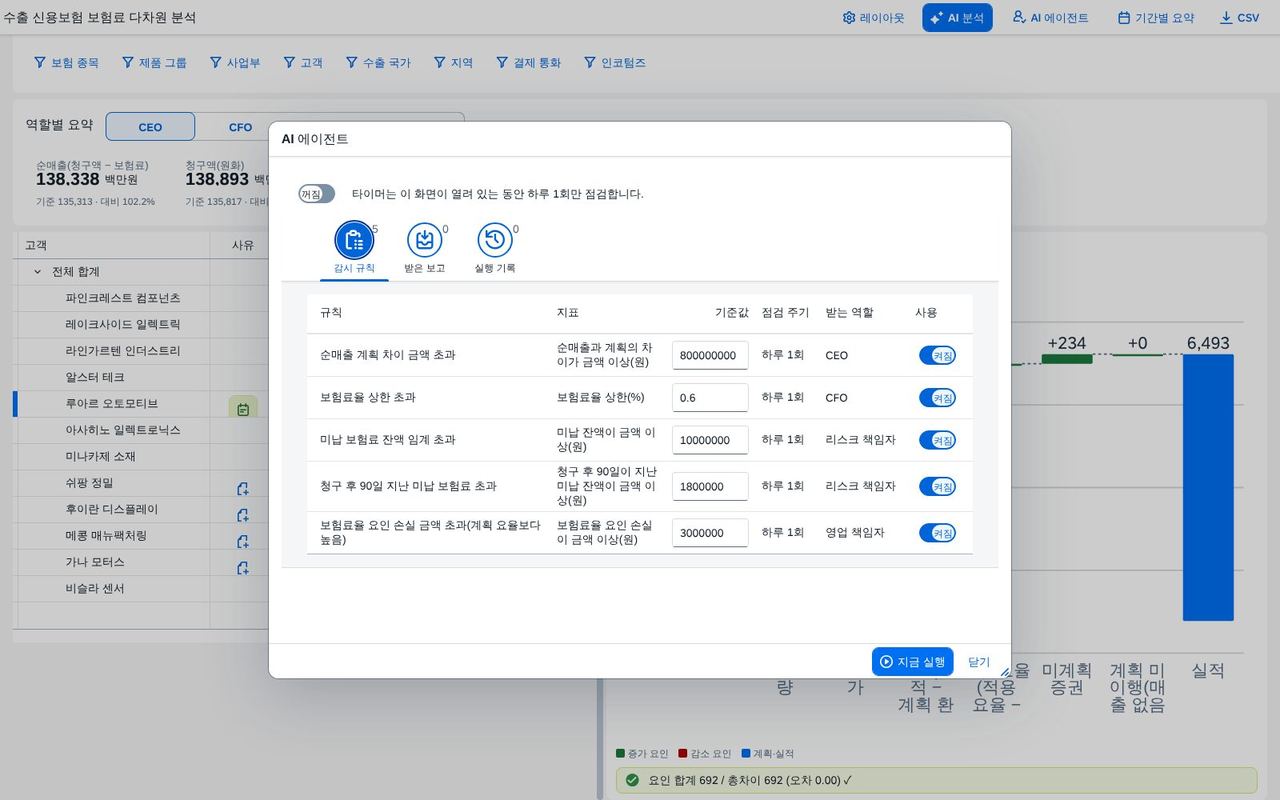Open the 고객 filter

click(303, 62)
